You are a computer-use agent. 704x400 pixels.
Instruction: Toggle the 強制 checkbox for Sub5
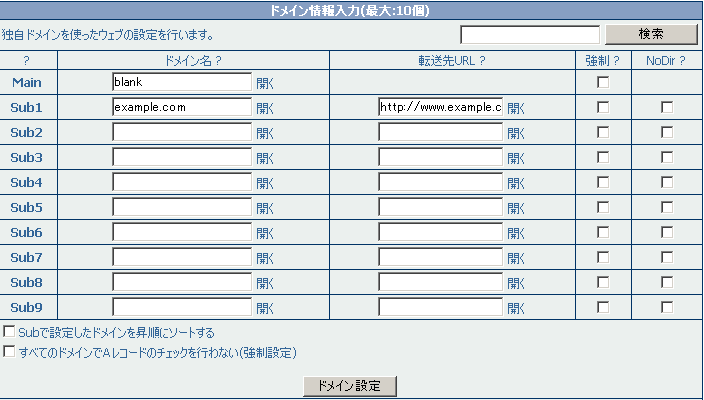tap(603, 207)
